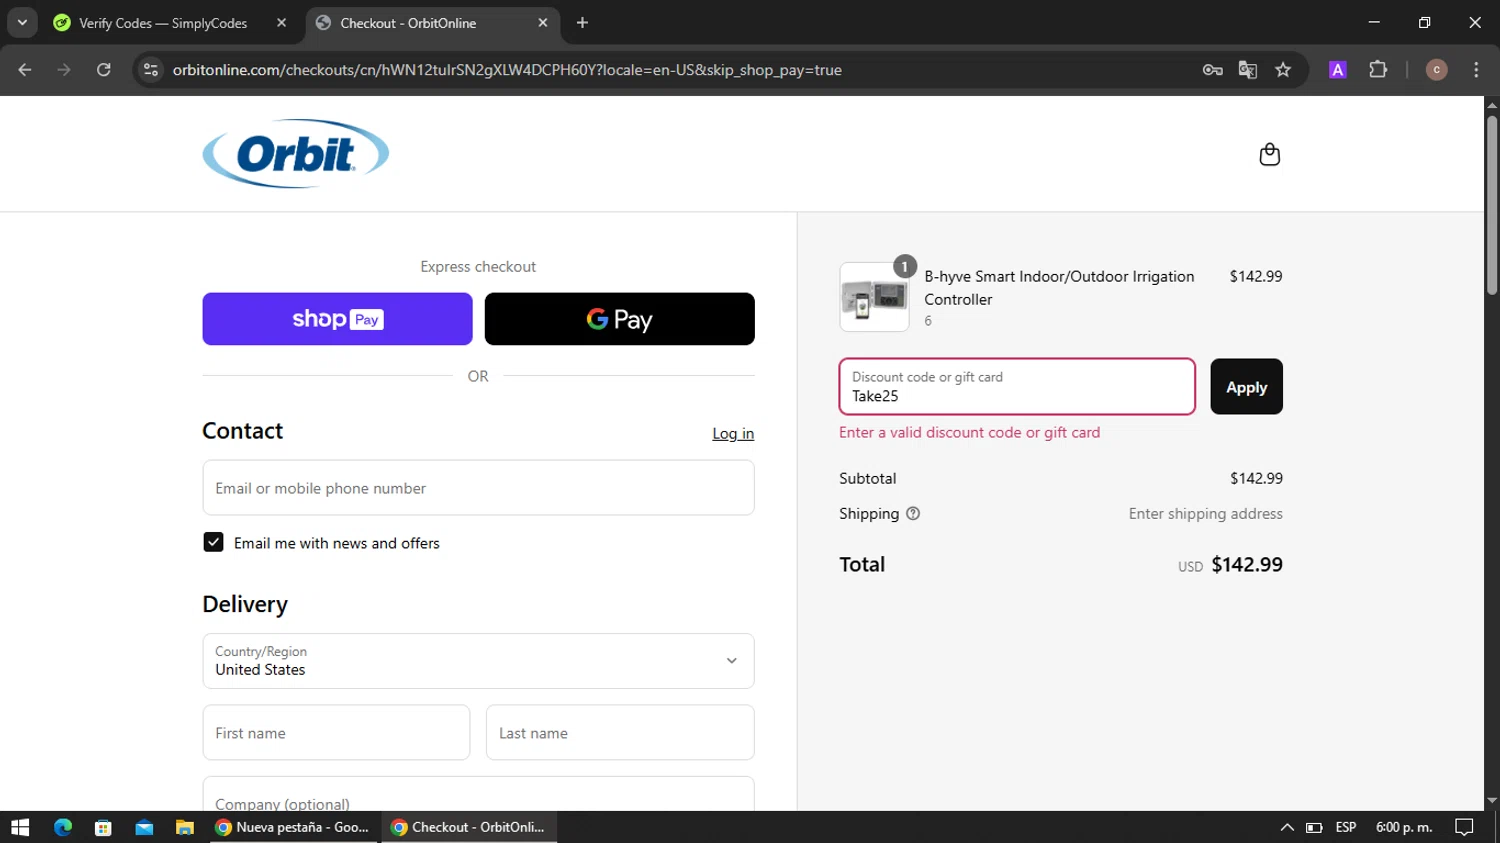Image resolution: width=1500 pixels, height=843 pixels.
Task: Open the browser extensions puzzle icon
Action: pos(1378,70)
